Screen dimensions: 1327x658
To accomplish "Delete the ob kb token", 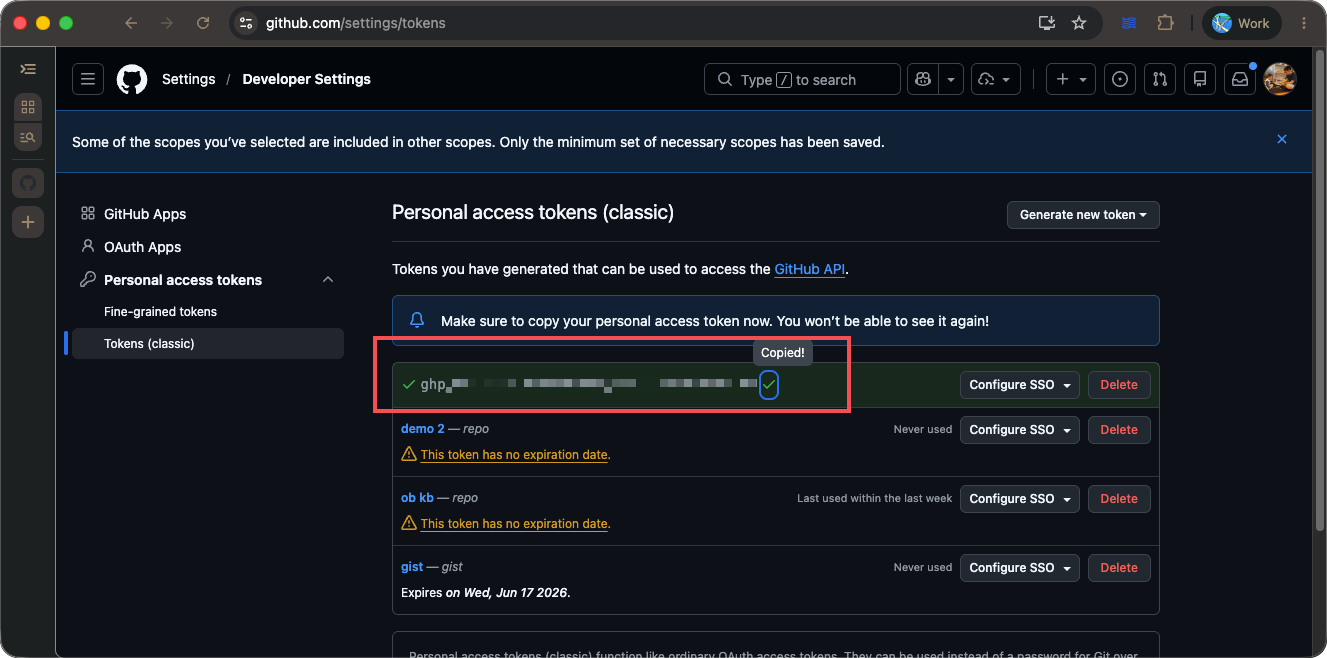I will tap(1119, 499).
